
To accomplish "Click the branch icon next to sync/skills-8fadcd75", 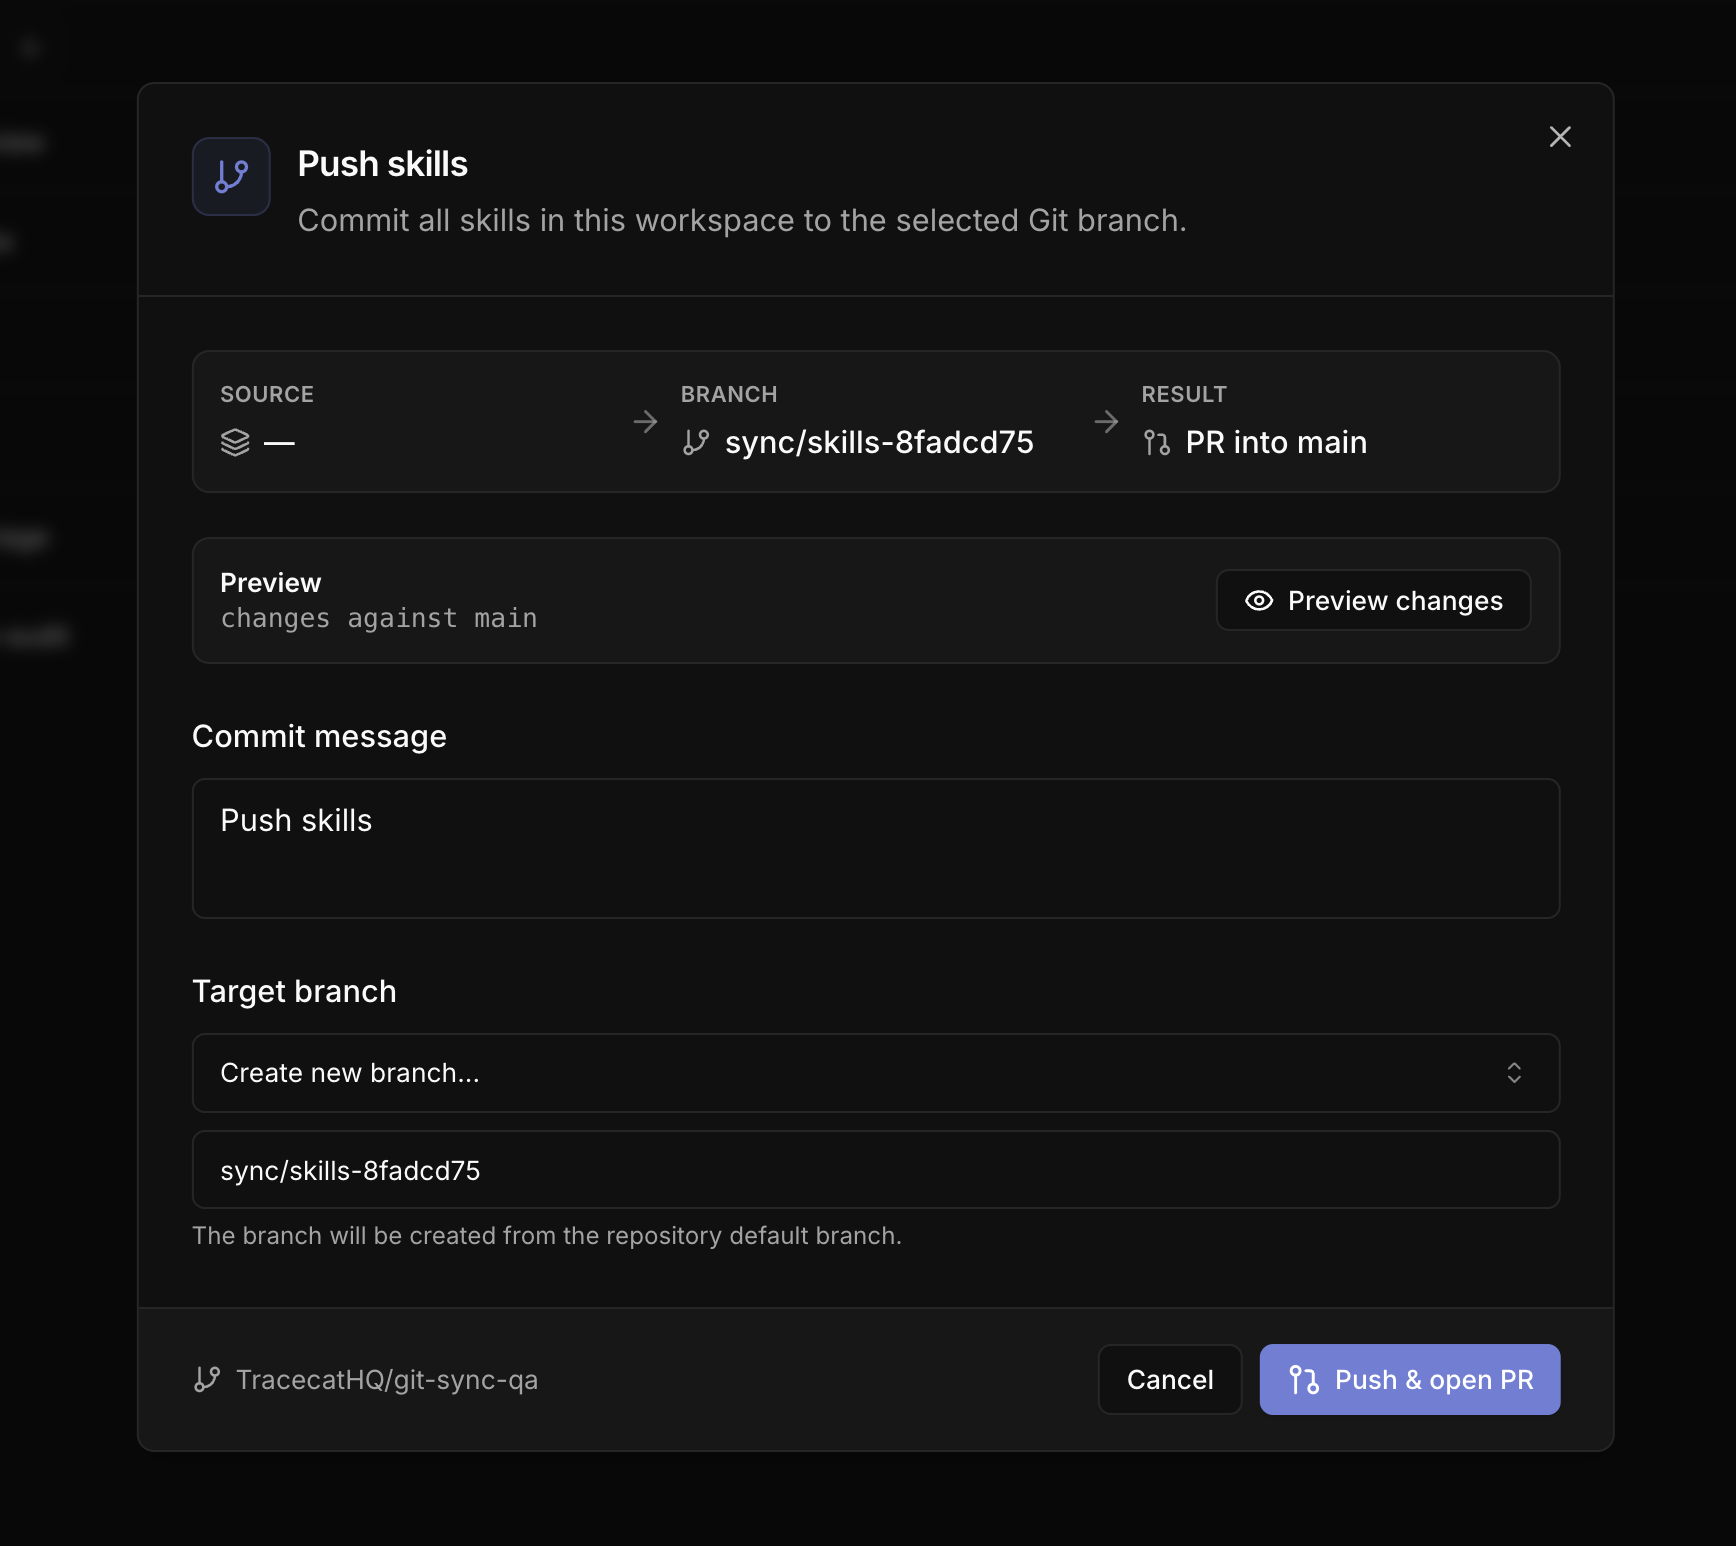I will coord(696,442).
